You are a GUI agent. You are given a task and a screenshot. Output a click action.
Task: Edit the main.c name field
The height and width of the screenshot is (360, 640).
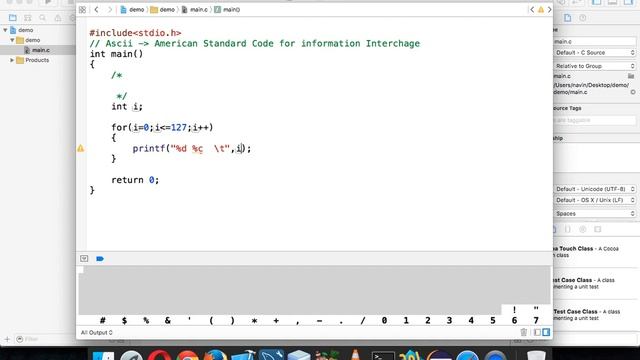pyautogui.click(x=594, y=41)
